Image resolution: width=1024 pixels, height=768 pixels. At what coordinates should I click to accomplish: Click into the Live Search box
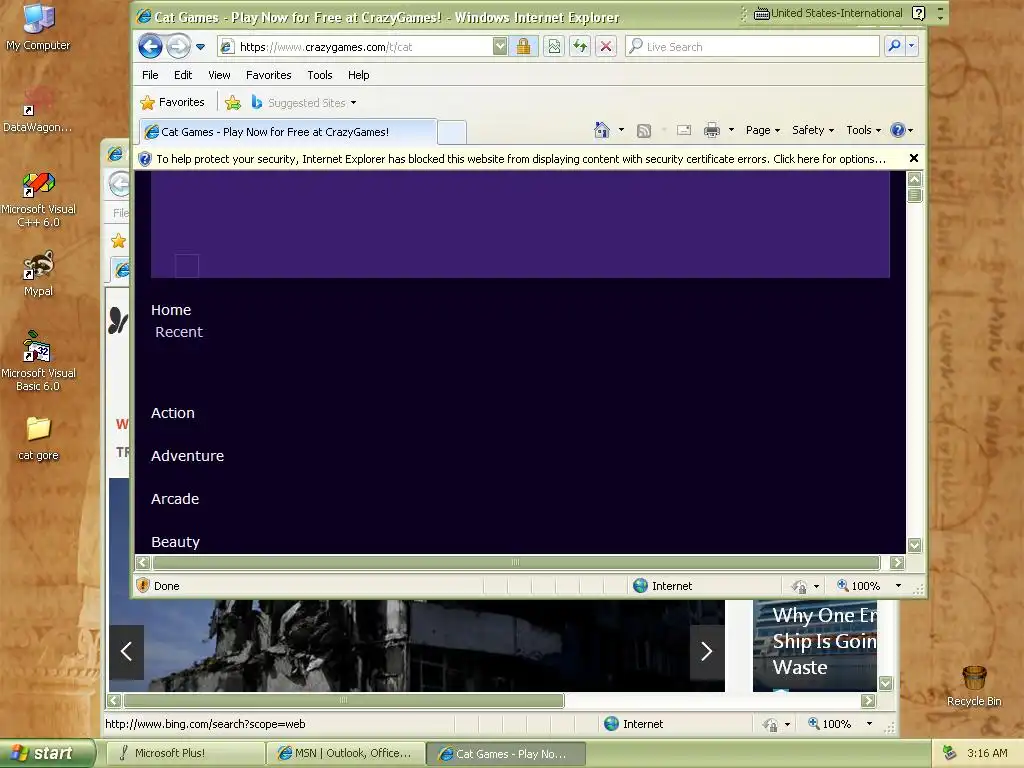pyautogui.click(x=752, y=46)
